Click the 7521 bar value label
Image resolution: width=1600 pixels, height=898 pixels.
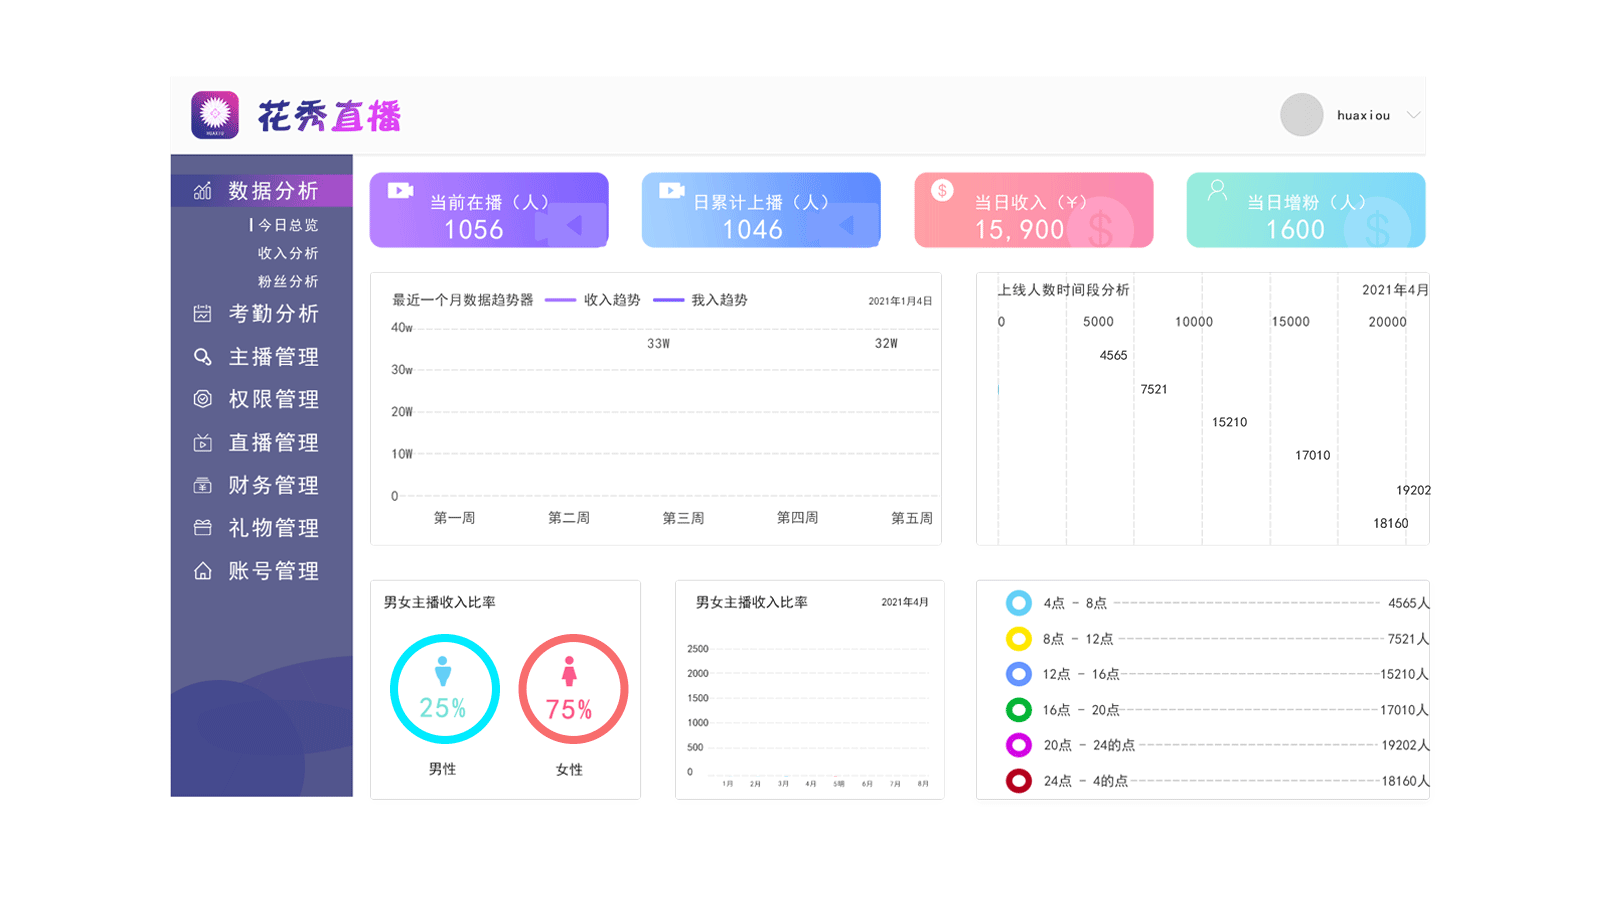[1154, 389]
